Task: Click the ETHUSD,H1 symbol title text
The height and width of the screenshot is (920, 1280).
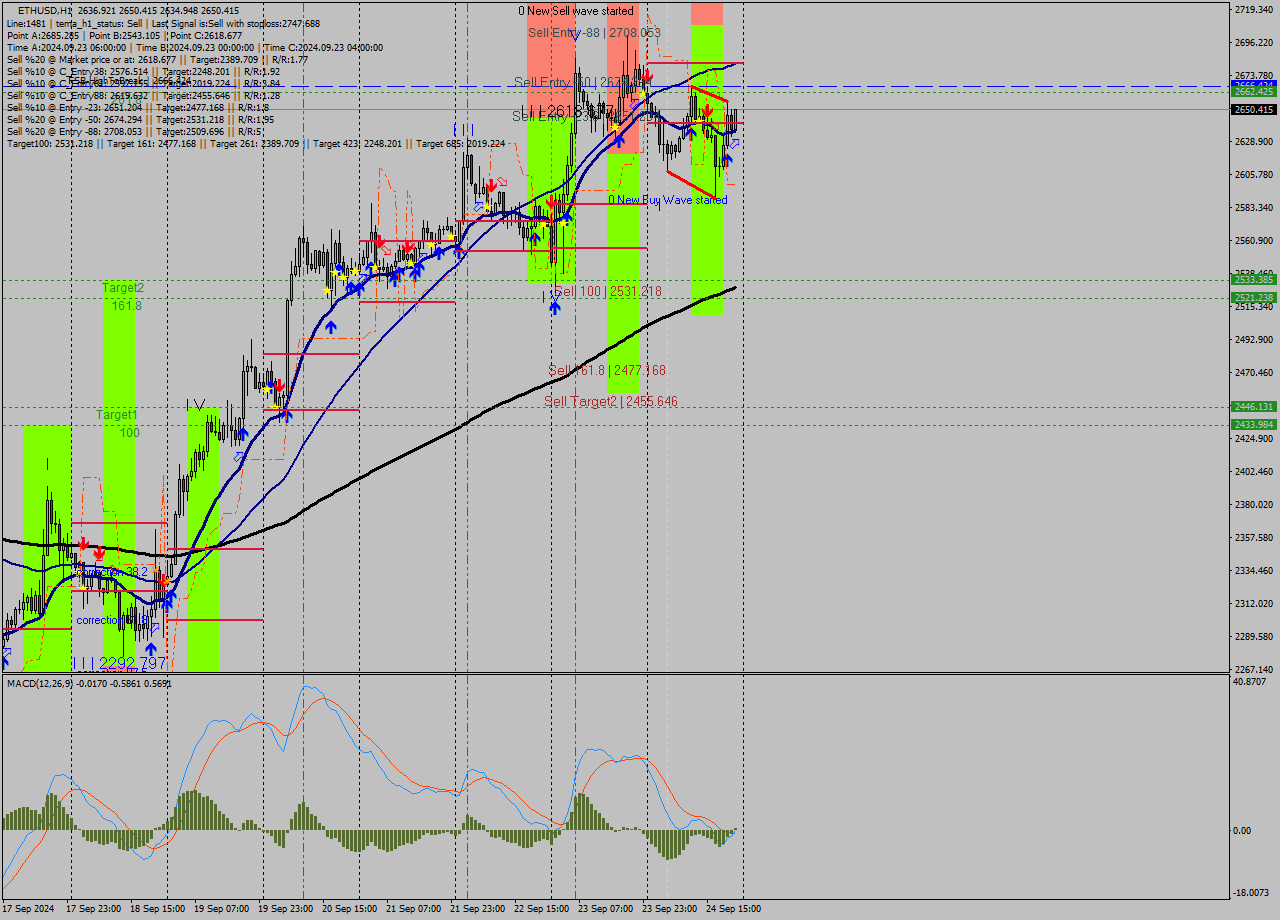Action: tap(45, 10)
